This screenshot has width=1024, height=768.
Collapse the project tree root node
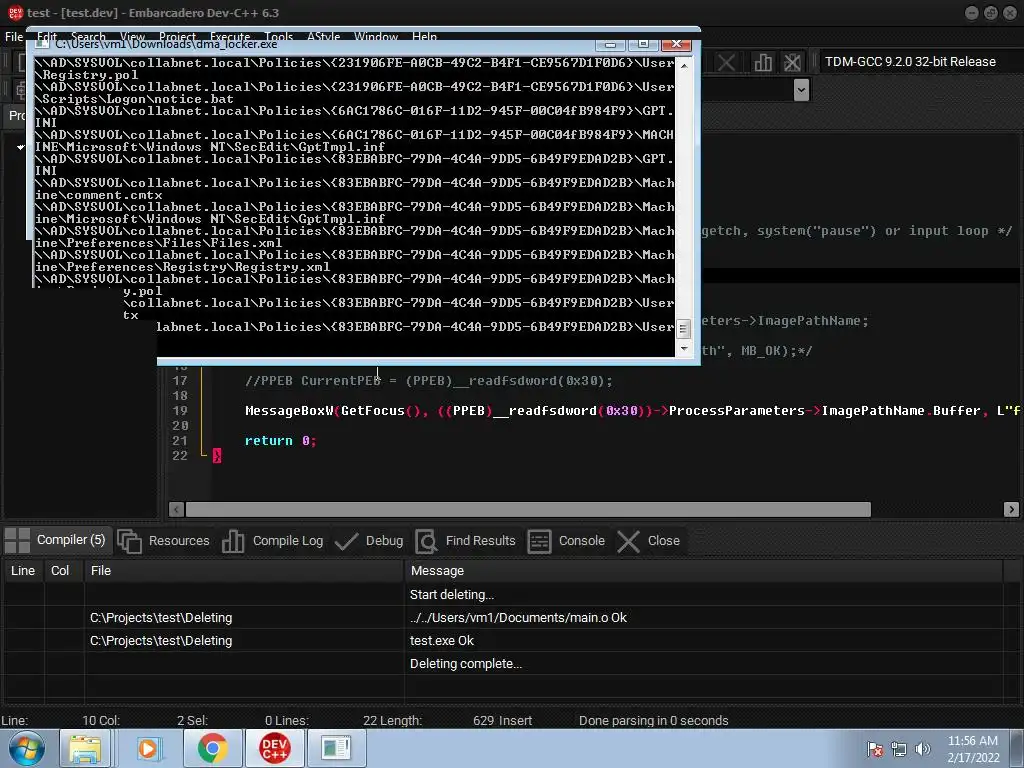(20, 147)
